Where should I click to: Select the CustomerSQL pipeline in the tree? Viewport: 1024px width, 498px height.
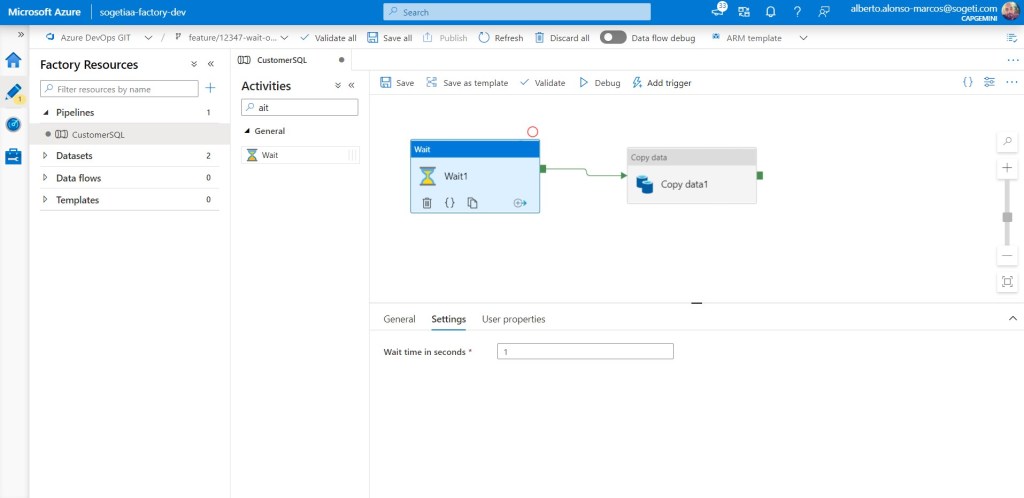(97, 134)
